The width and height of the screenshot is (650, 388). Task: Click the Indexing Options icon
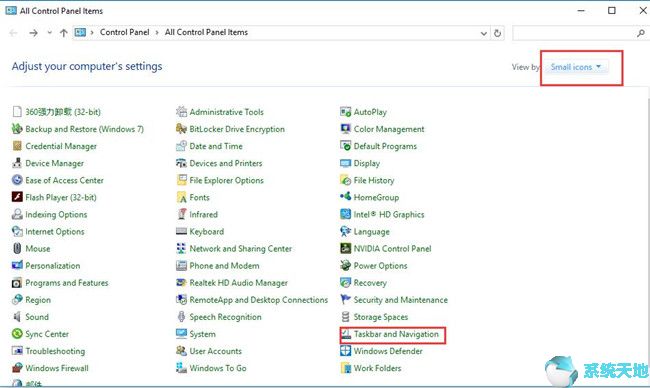click(17, 214)
